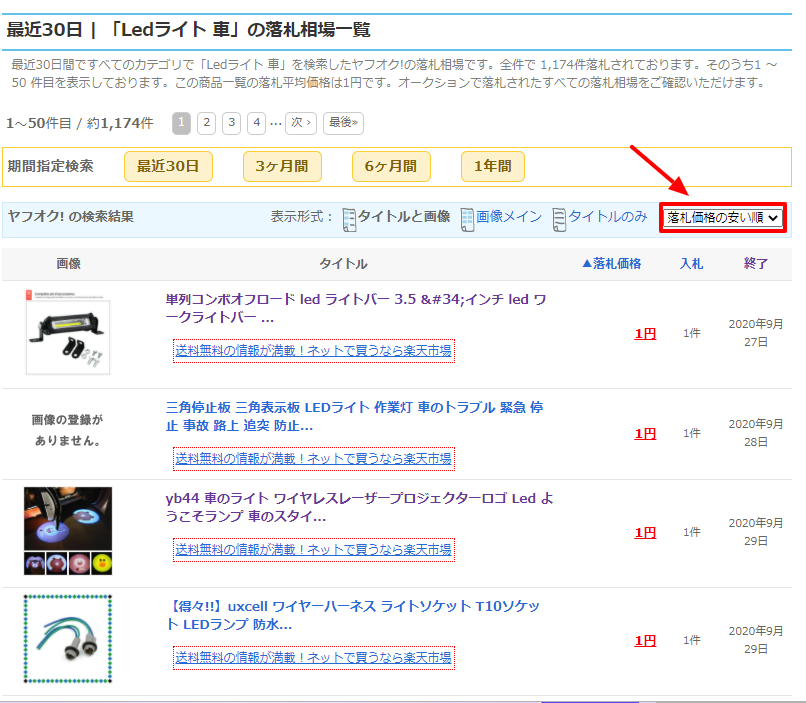
Task: Click the 楽天市場 ad link under the yb44 listing
Action: click(x=314, y=550)
